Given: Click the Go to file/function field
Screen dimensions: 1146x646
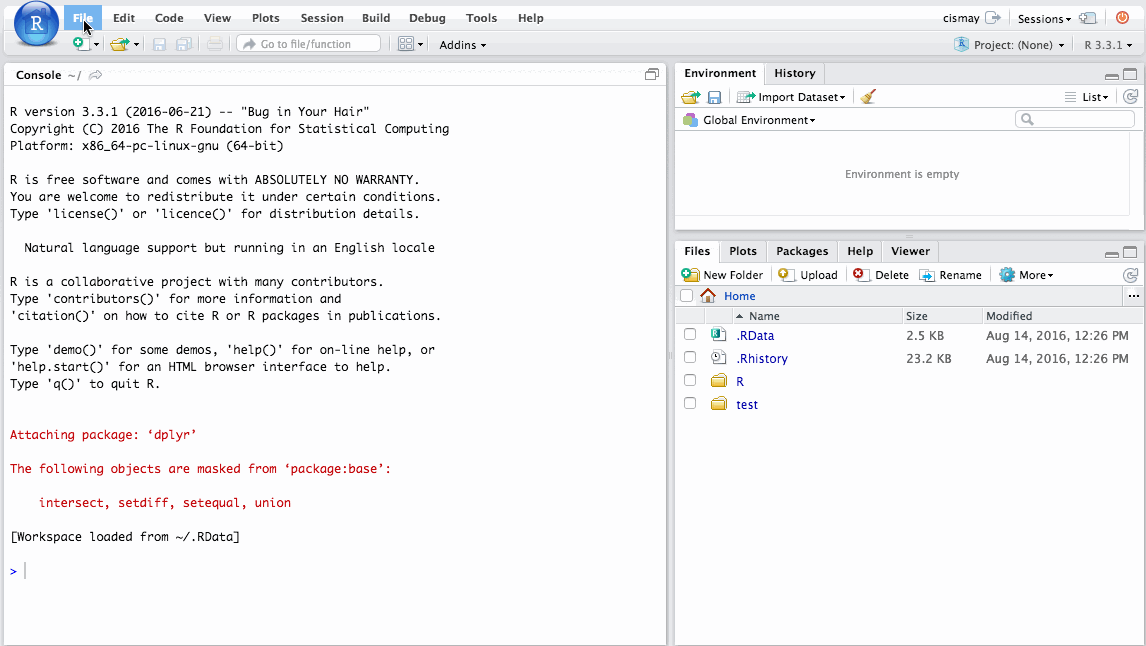Looking at the screenshot, I should [x=308, y=44].
